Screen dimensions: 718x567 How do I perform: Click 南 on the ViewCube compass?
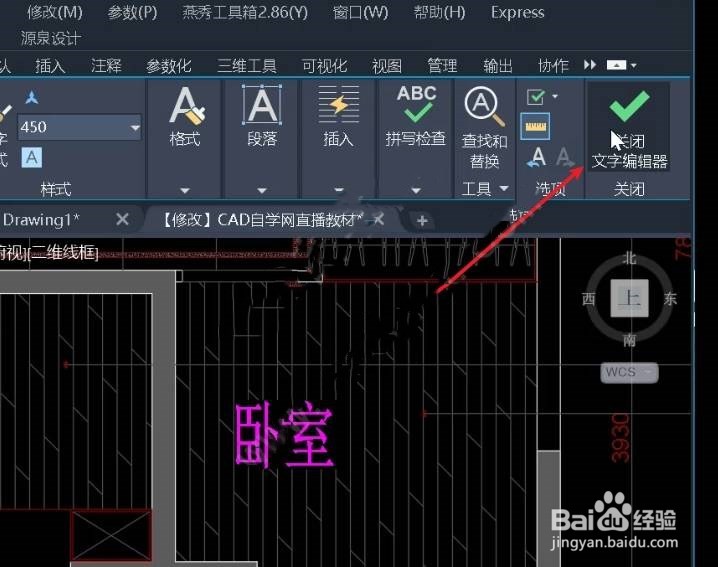pyautogui.click(x=630, y=340)
